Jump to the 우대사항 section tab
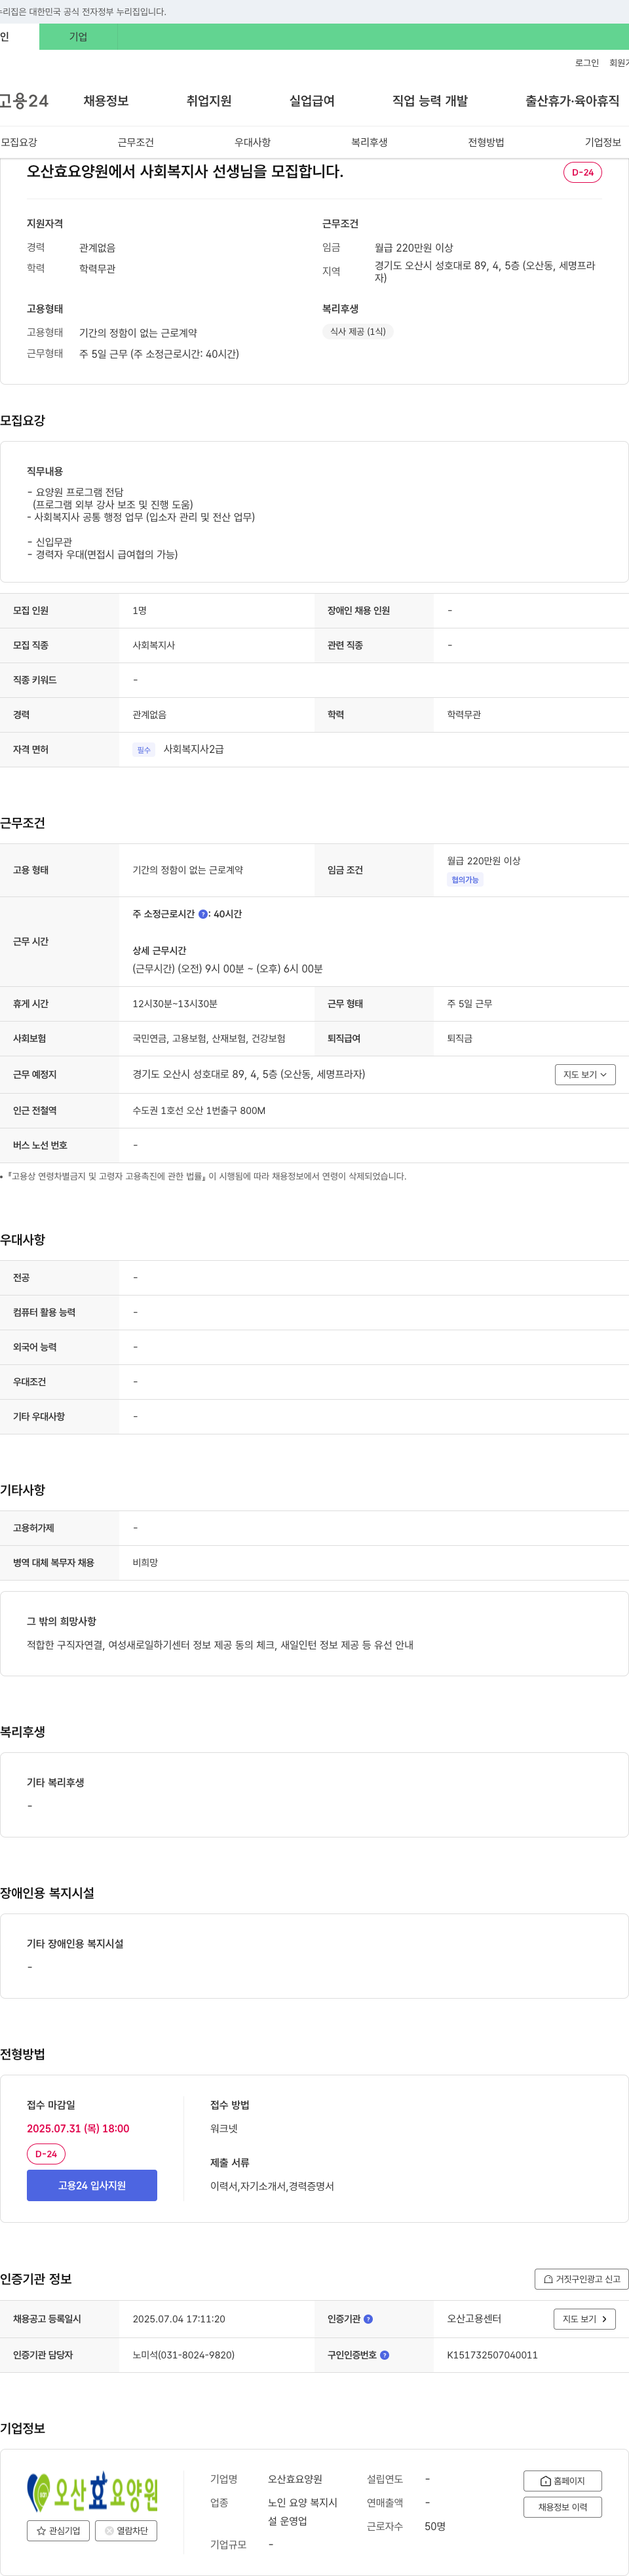Screen dimensions: 629x2576 [x=253, y=142]
